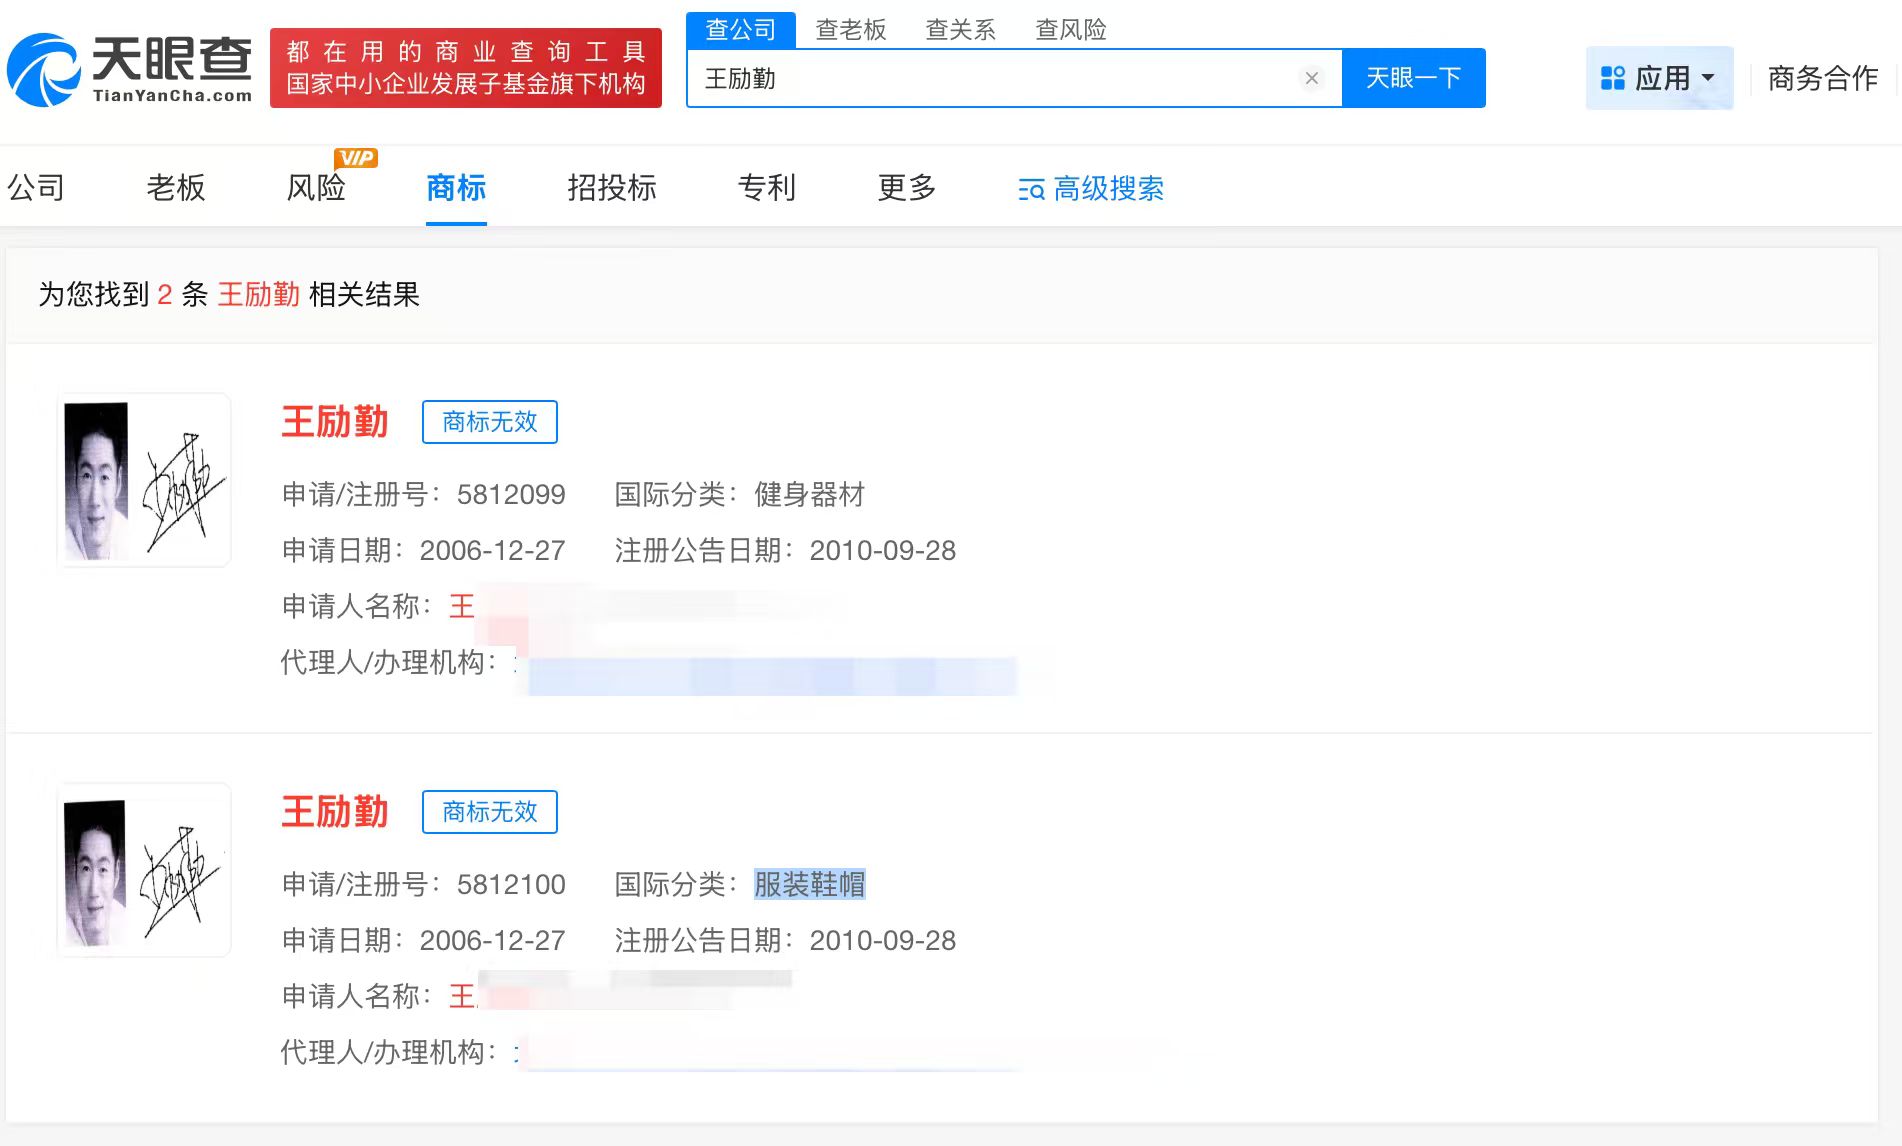Image resolution: width=1902 pixels, height=1146 pixels.
Task: Click inside the search input field
Action: click(x=1000, y=77)
